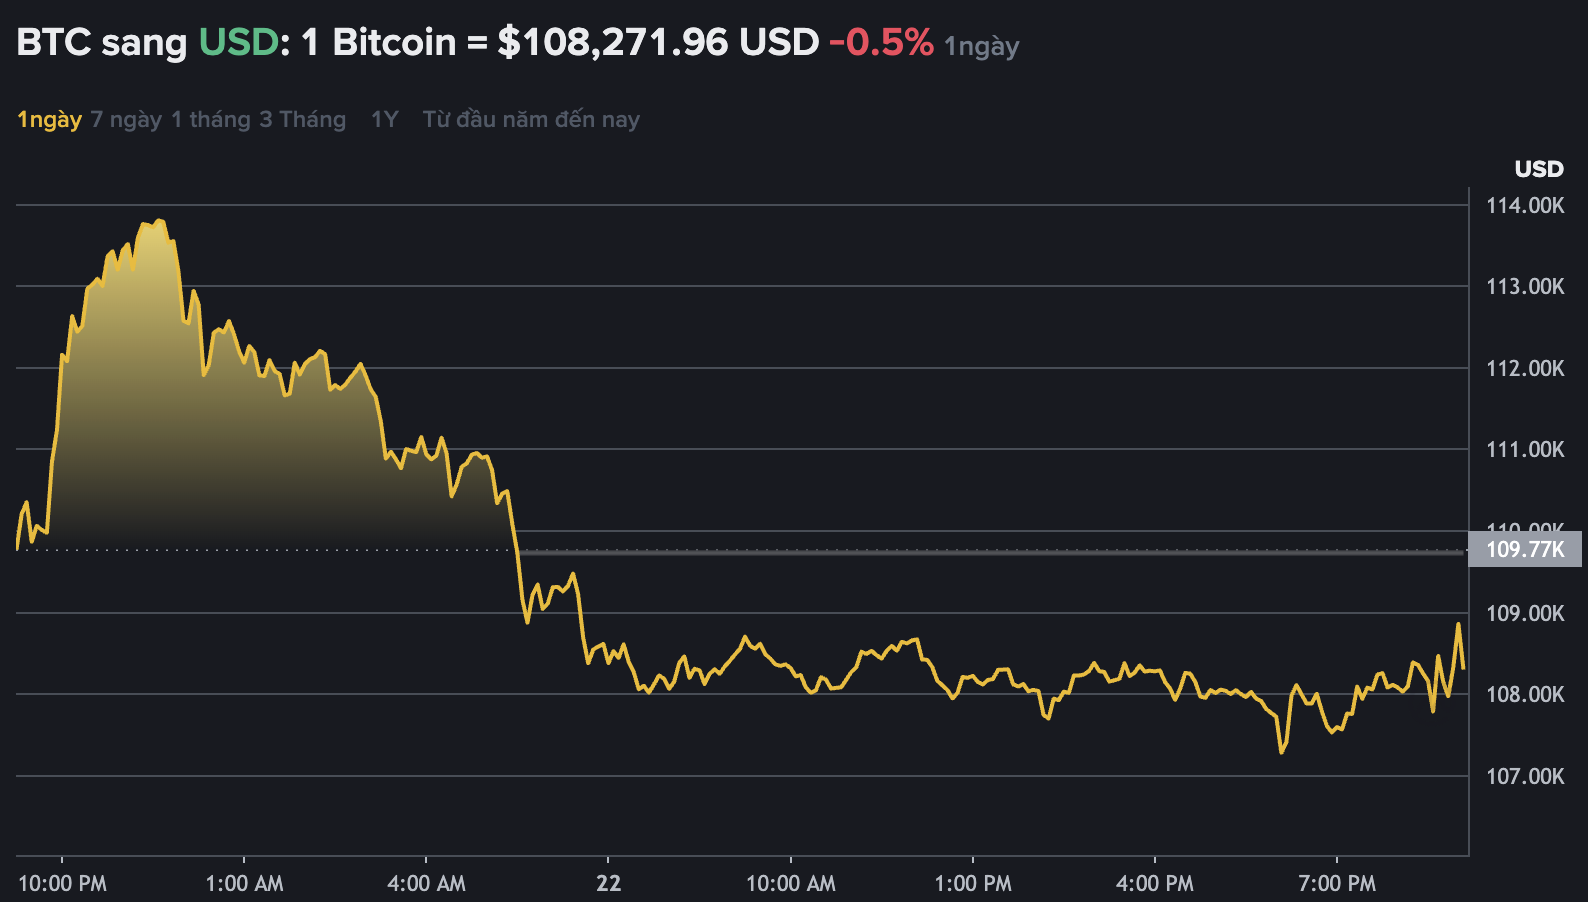Click the $108,271.96 price value

pos(612,42)
